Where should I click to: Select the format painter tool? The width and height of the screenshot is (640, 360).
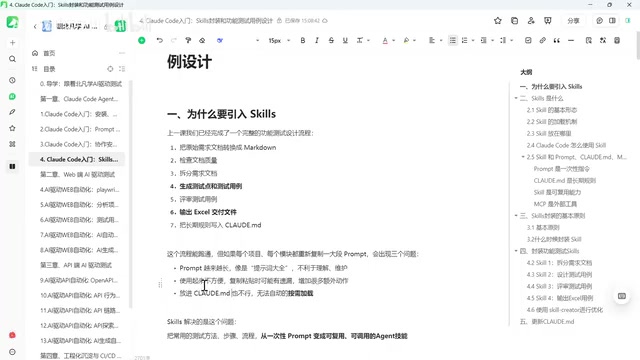pyautogui.click(x=188, y=40)
